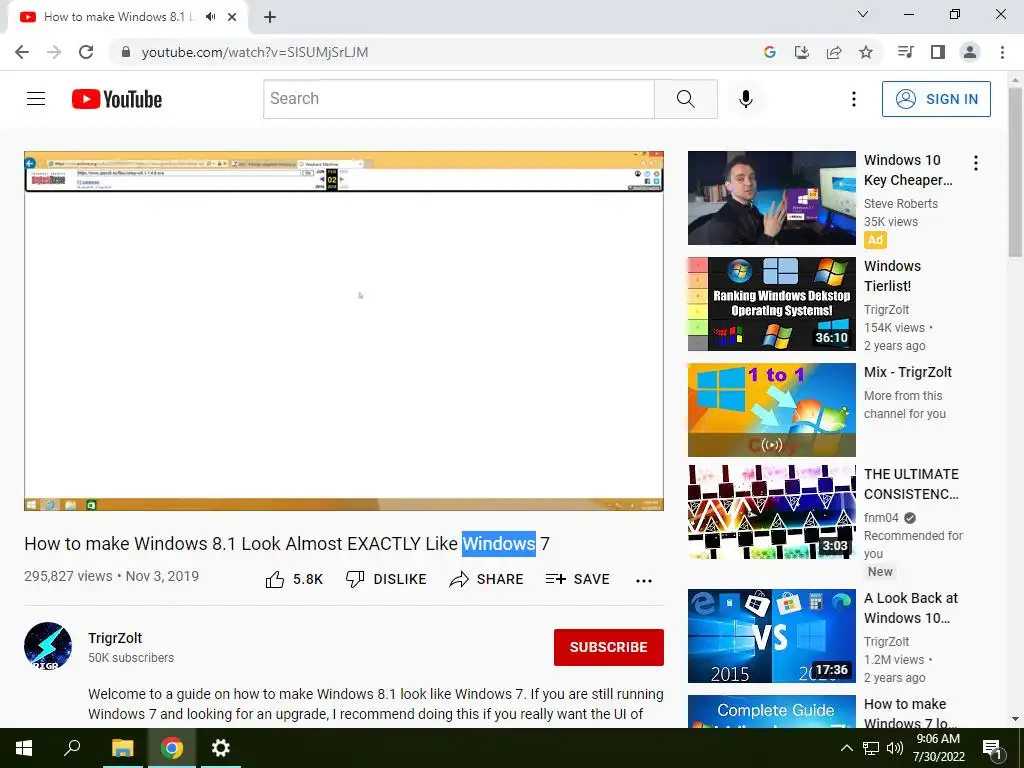Open media controls in Chrome toolbar
The image size is (1024, 768).
906,52
